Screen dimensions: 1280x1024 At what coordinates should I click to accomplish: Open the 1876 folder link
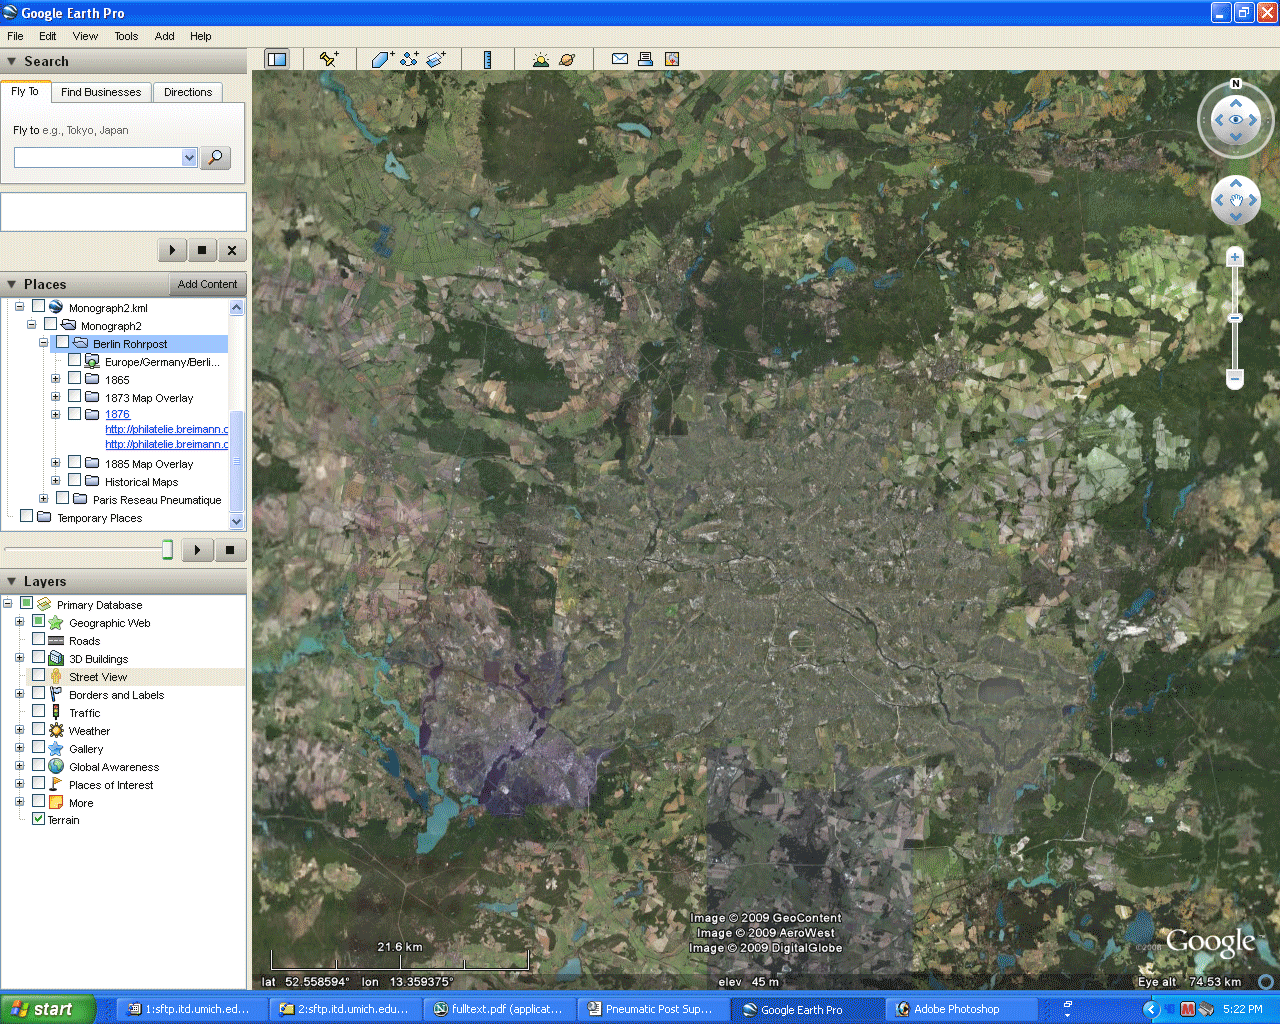[117, 414]
